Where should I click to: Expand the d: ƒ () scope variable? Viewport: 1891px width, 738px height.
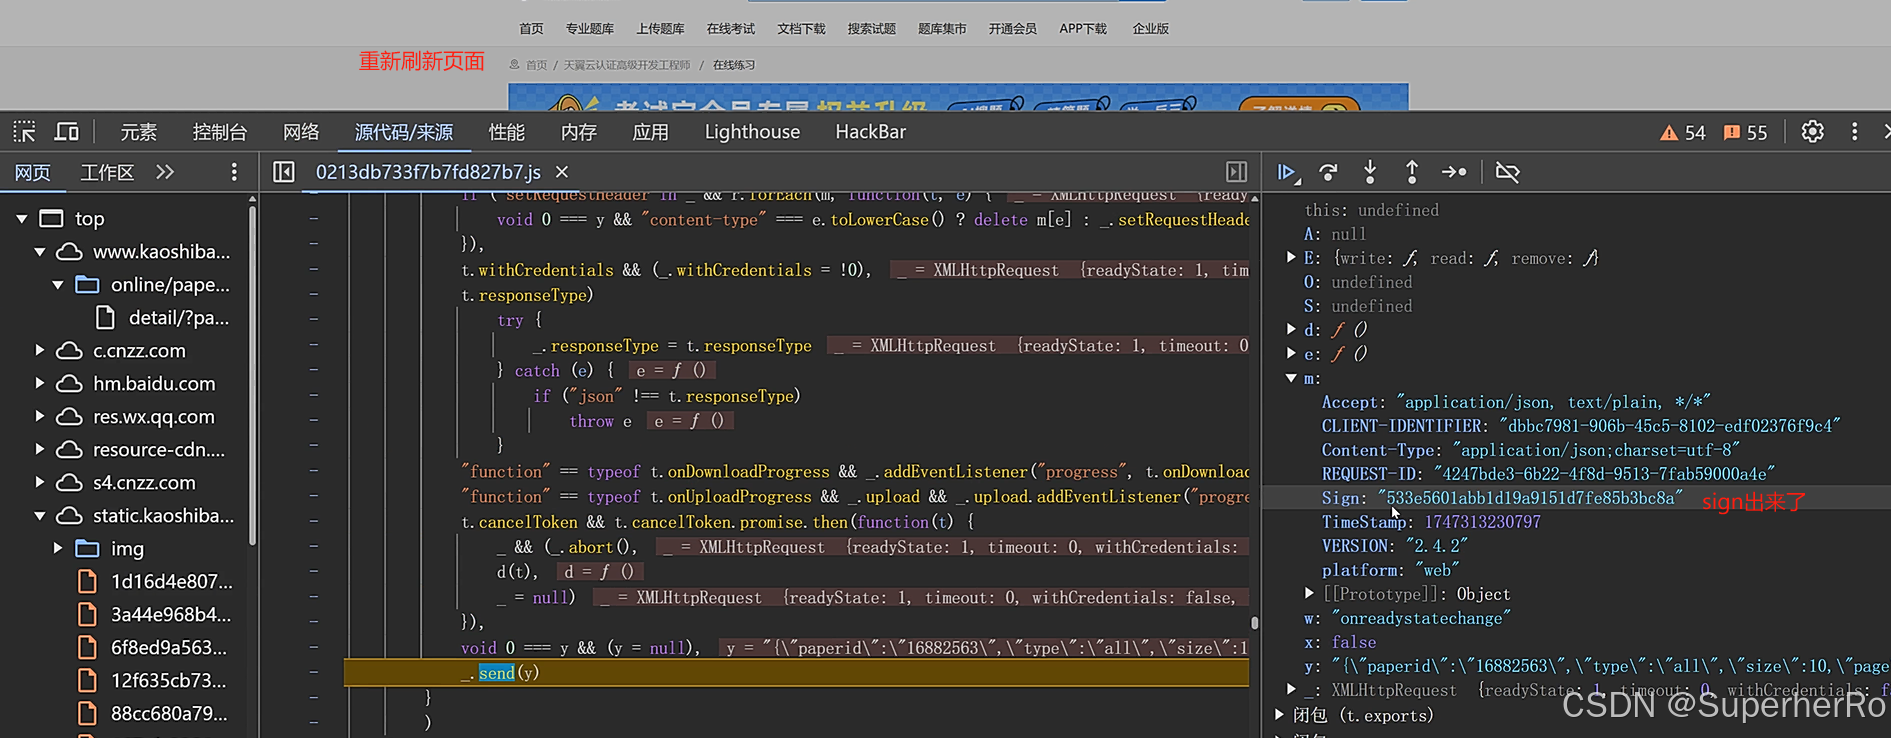pos(1291,330)
